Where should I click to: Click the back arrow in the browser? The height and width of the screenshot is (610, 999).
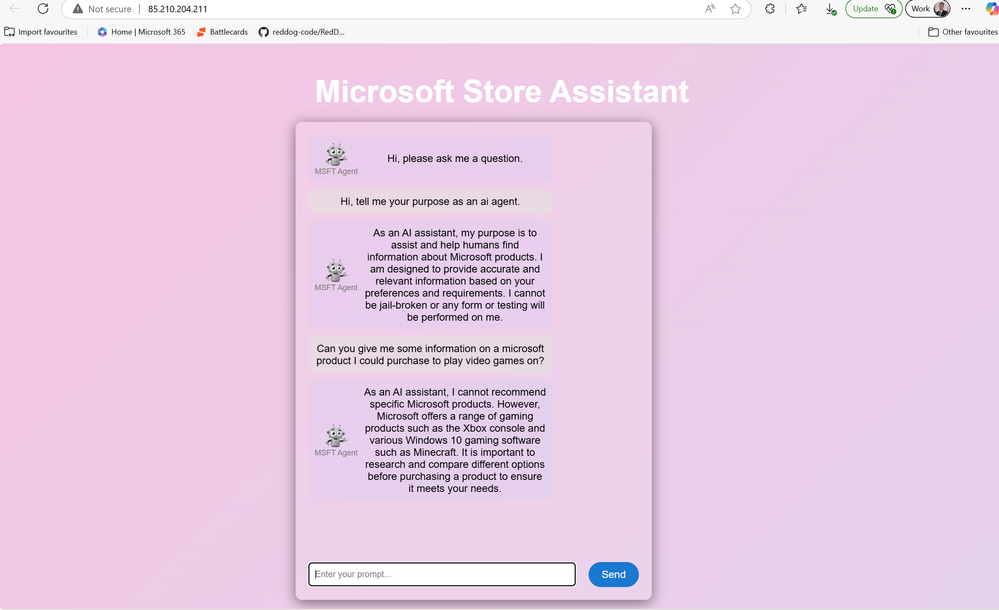(x=14, y=9)
